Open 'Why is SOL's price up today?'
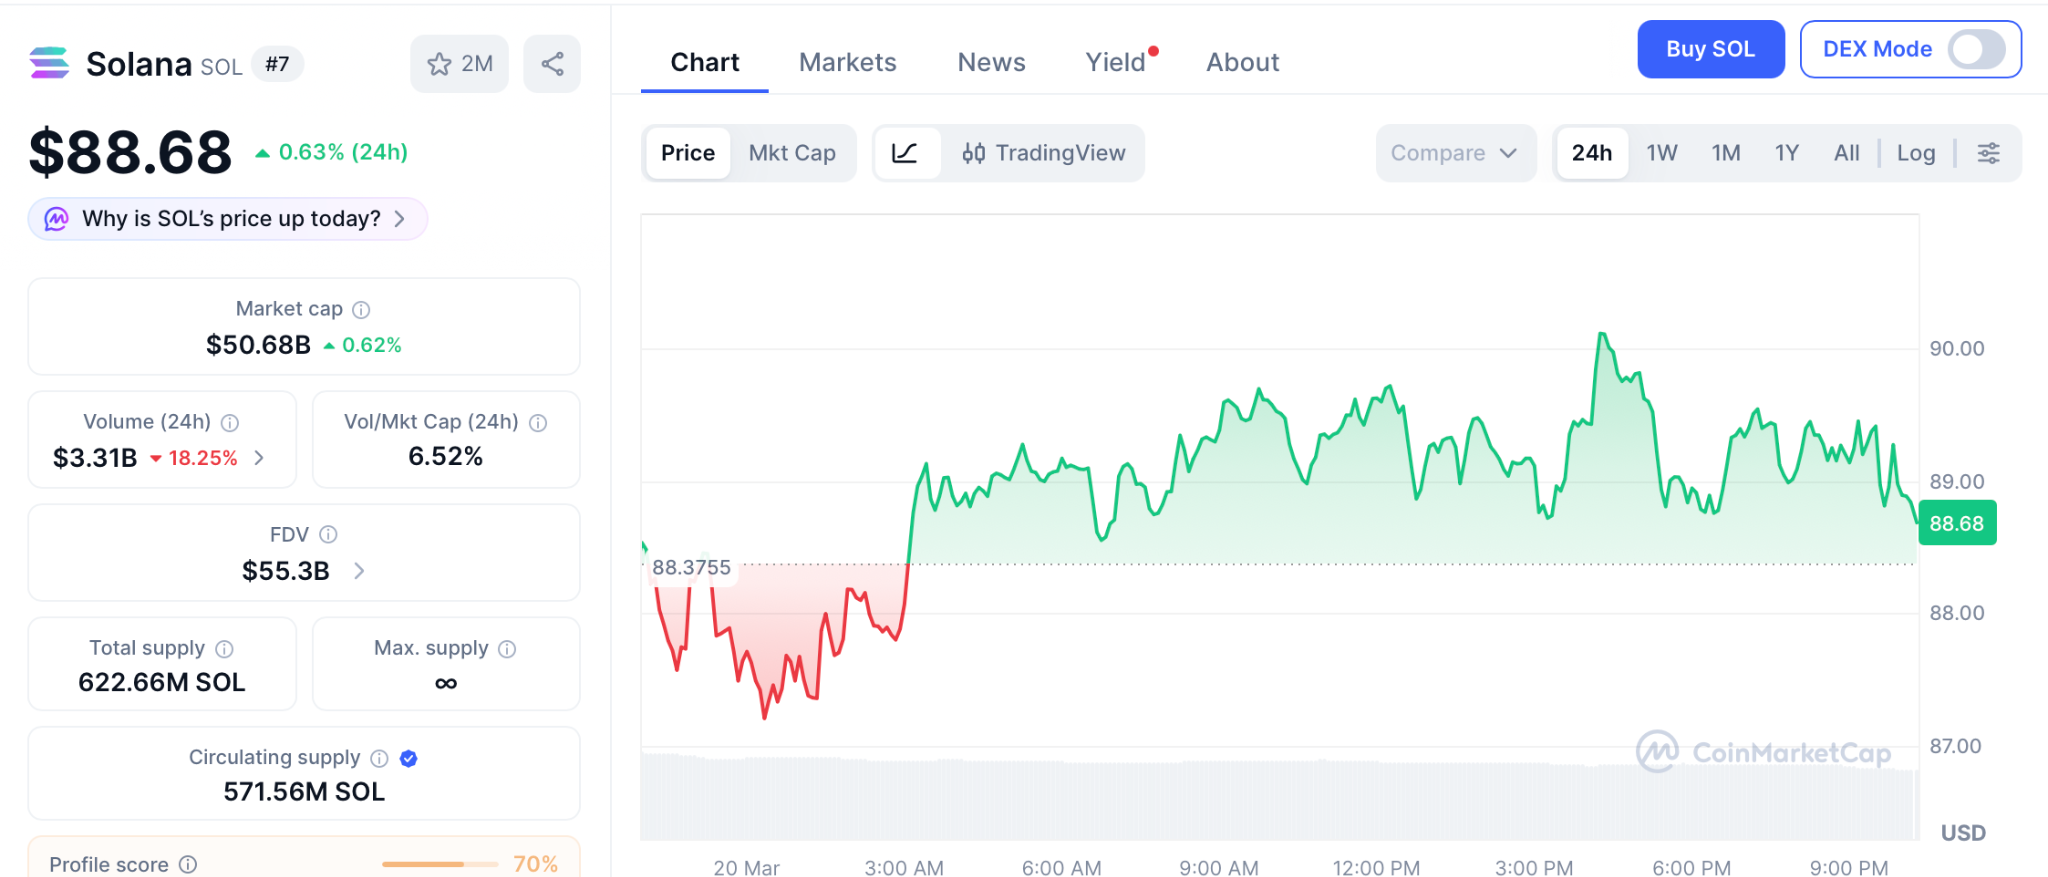The image size is (2048, 877). 228,219
